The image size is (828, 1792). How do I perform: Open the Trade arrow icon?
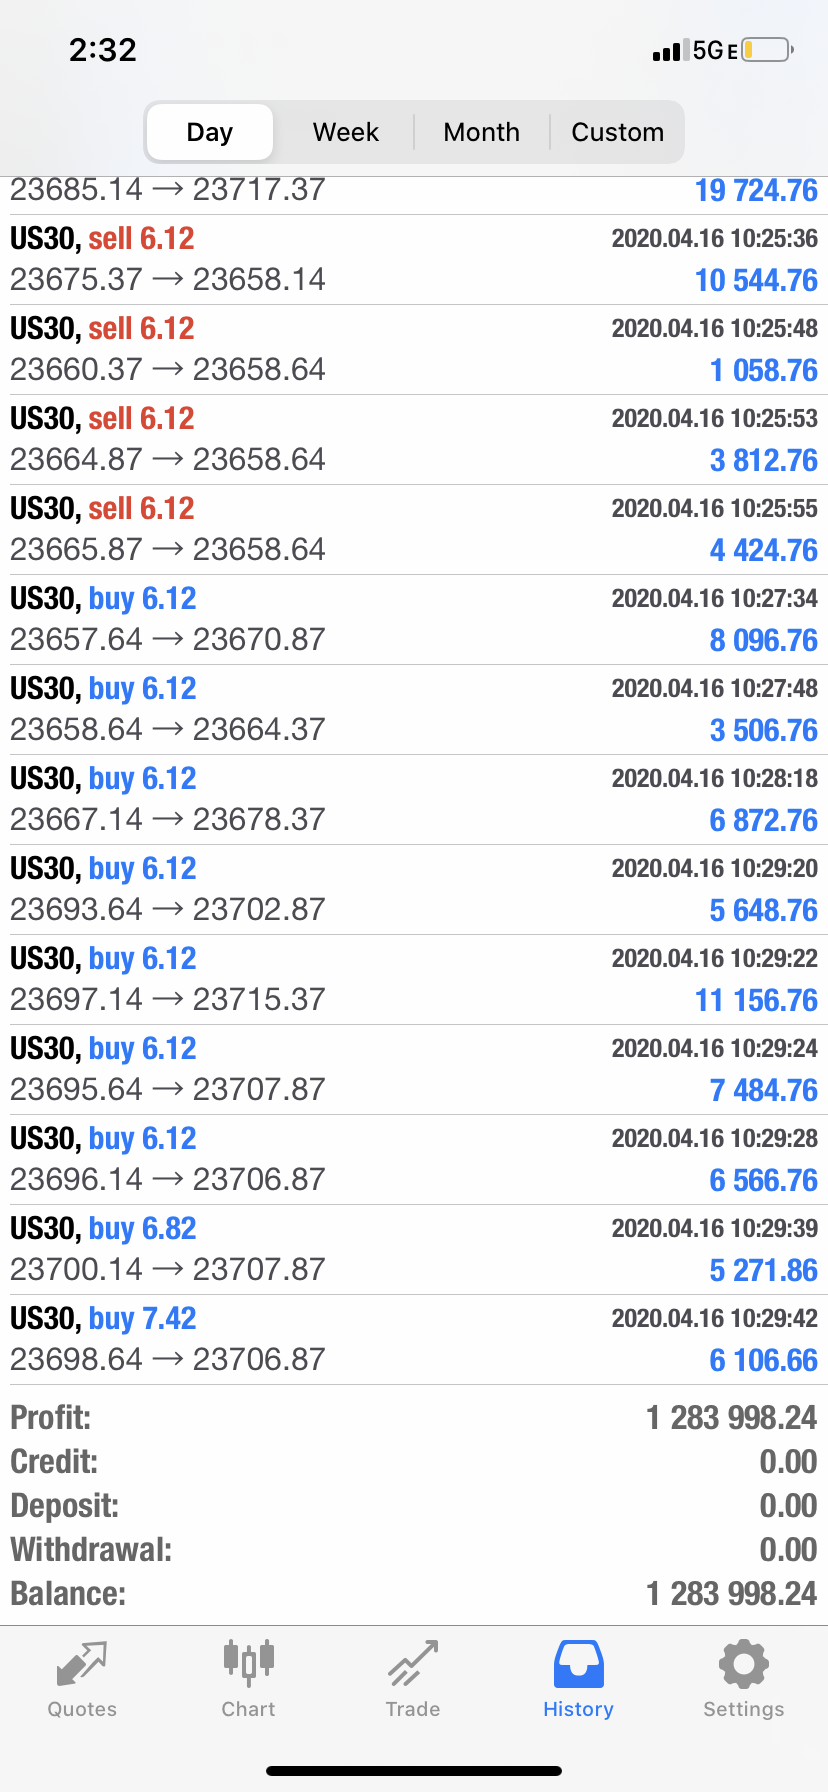tap(413, 1664)
